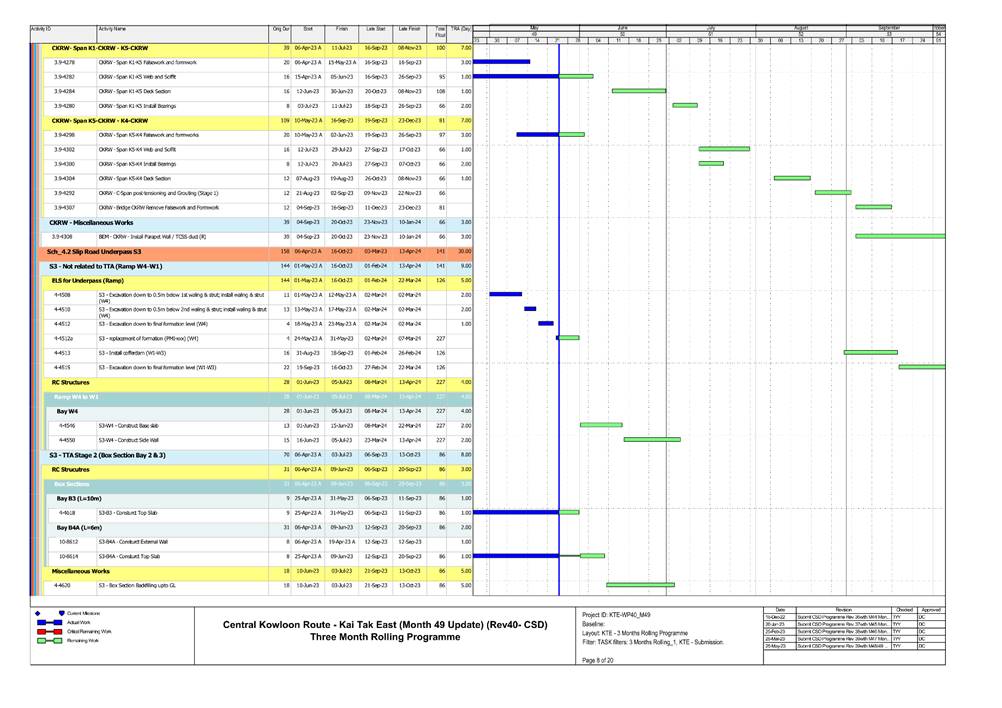Select the Bay W4 group row
Viewport: 1002px width, 708px height.
point(68,411)
